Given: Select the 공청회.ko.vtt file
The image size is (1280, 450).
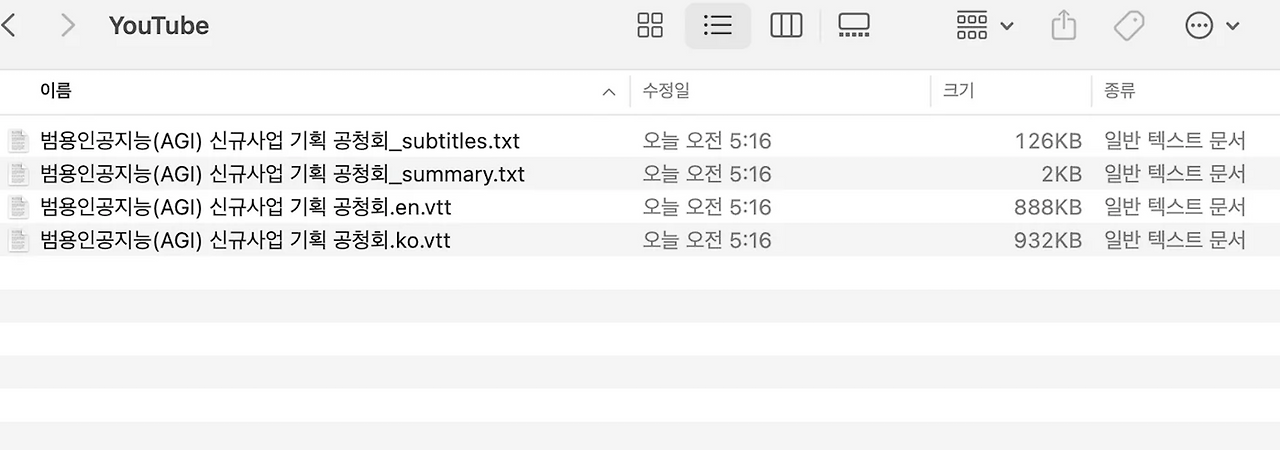Looking at the screenshot, I should [x=640, y=240].
